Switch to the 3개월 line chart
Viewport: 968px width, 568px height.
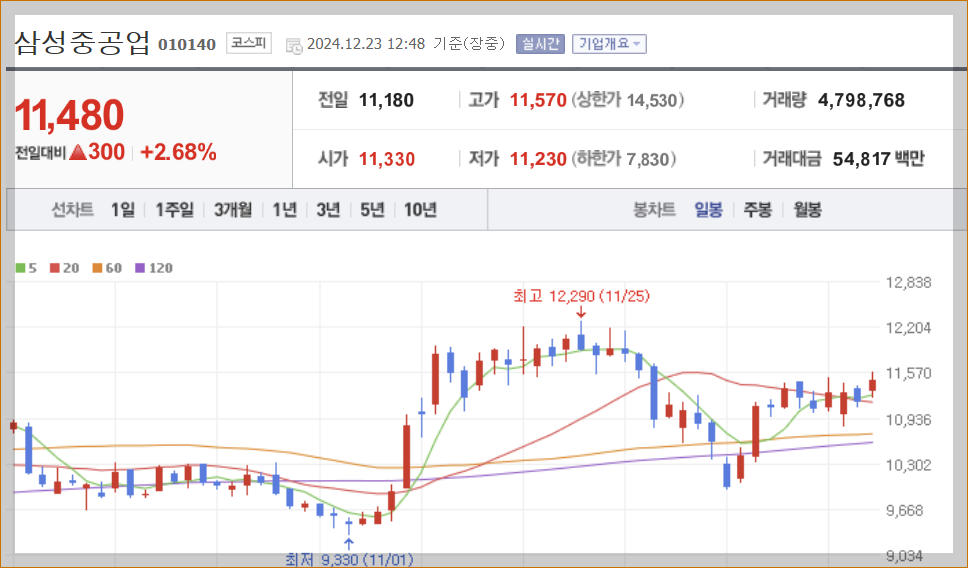[233, 210]
